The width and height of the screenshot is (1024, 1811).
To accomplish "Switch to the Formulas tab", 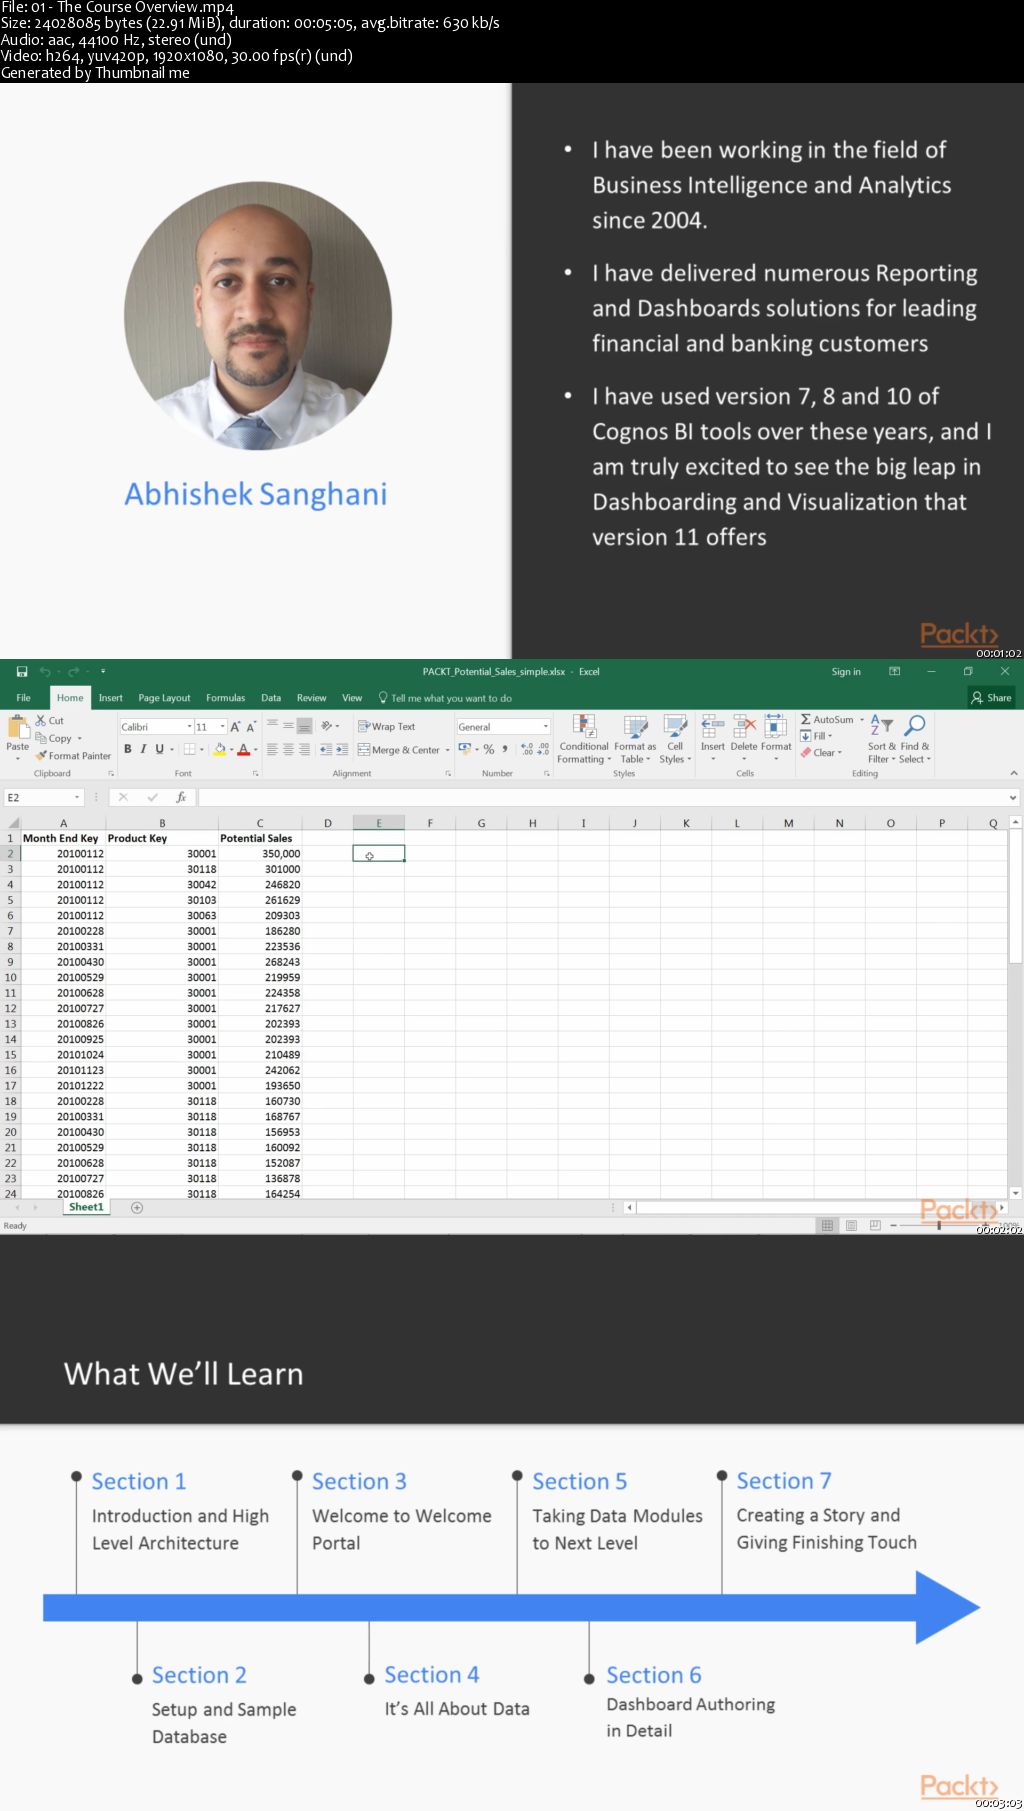I will [x=225, y=698].
